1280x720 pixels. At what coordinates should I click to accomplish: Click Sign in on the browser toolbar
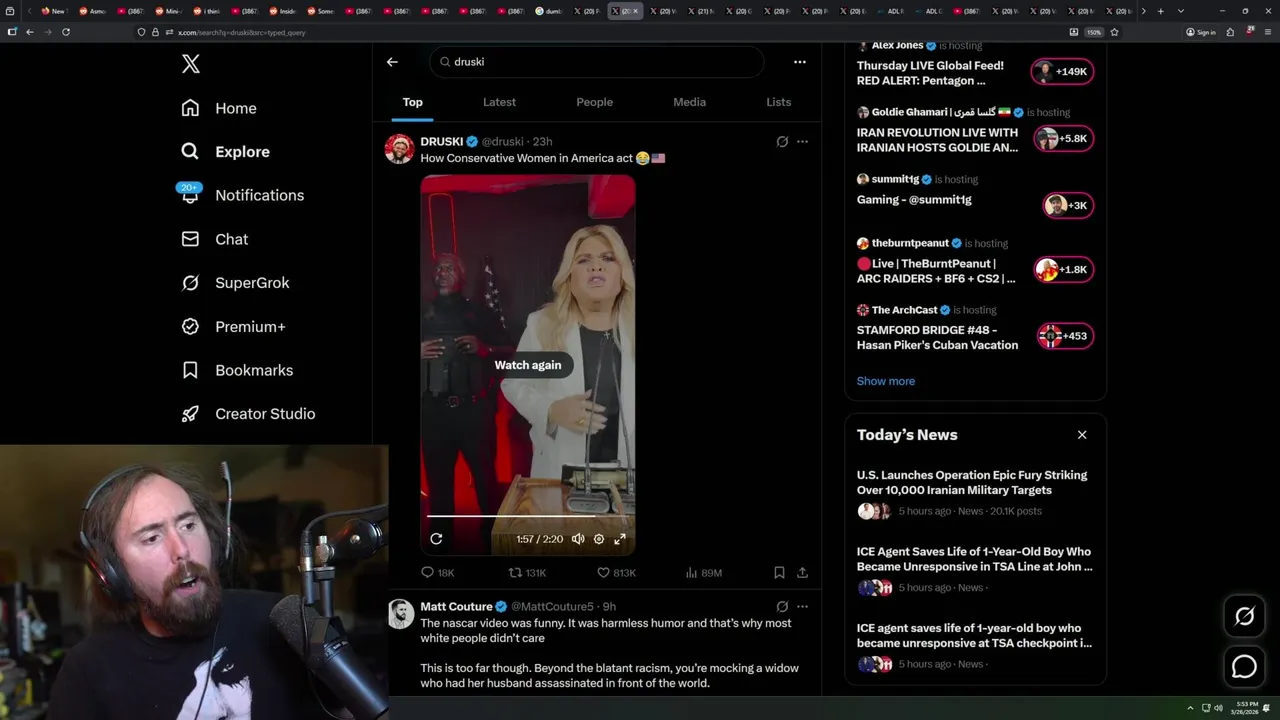[1201, 32]
